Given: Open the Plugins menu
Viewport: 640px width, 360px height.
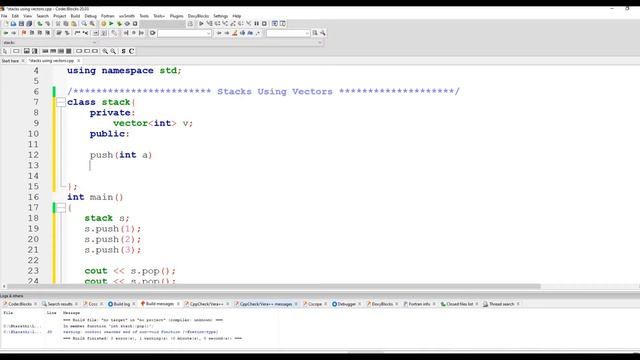Looking at the screenshot, I should pyautogui.click(x=176, y=16).
